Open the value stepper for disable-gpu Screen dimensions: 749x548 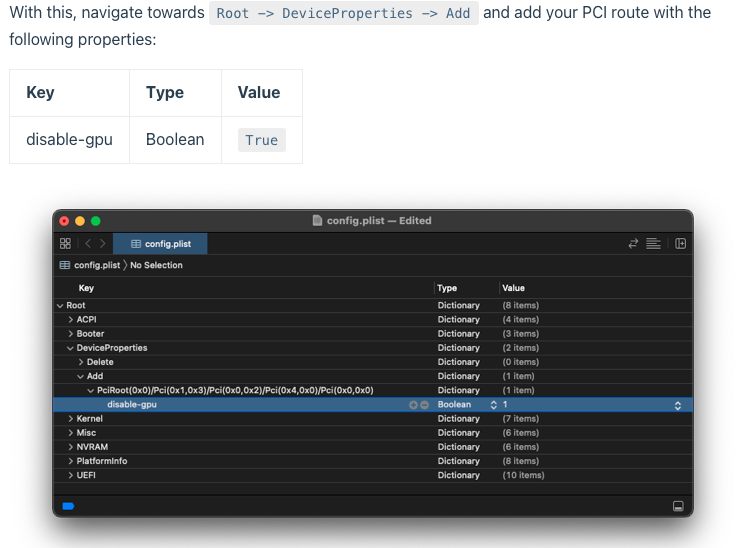coord(677,406)
